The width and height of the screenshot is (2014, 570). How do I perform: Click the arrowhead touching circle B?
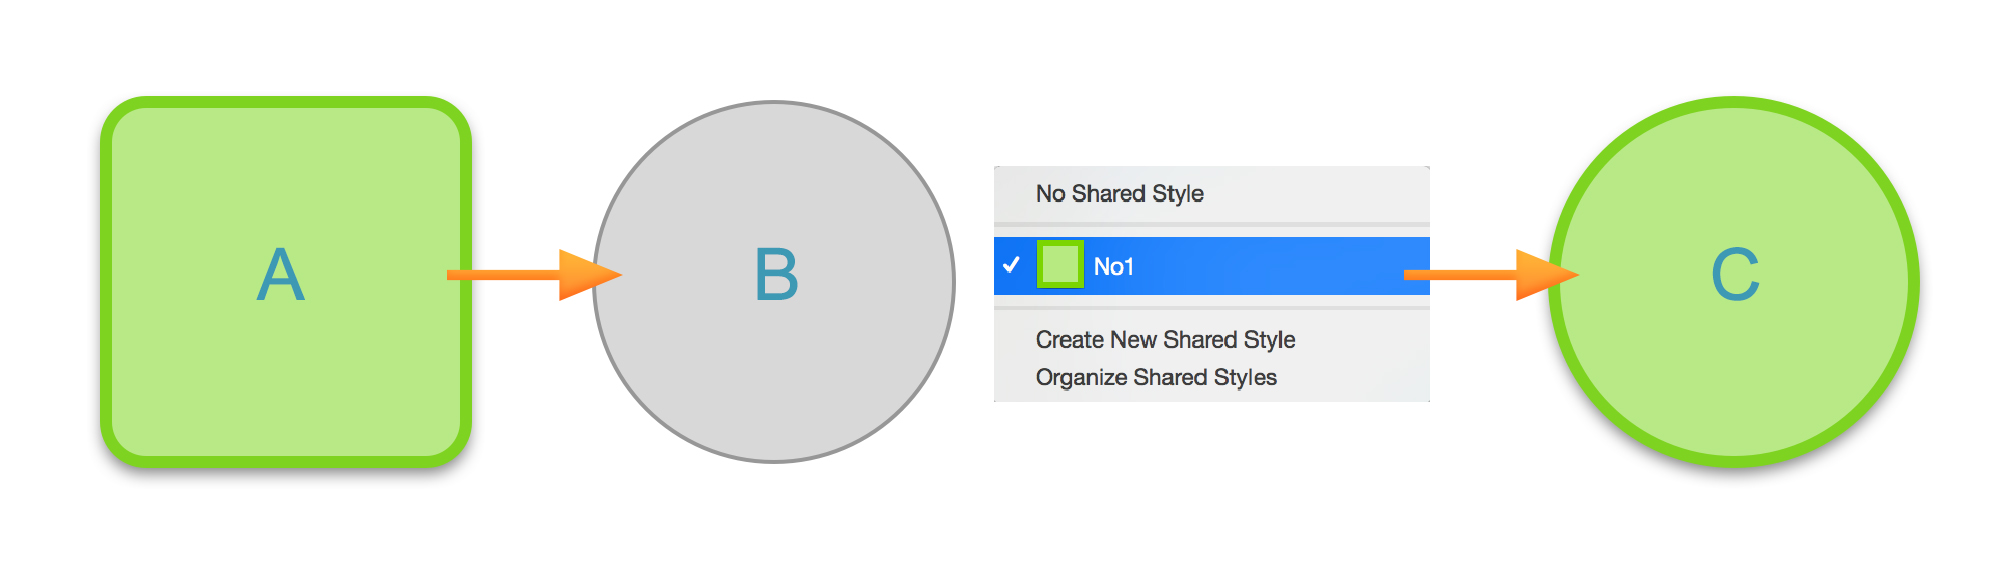pyautogui.click(x=588, y=275)
